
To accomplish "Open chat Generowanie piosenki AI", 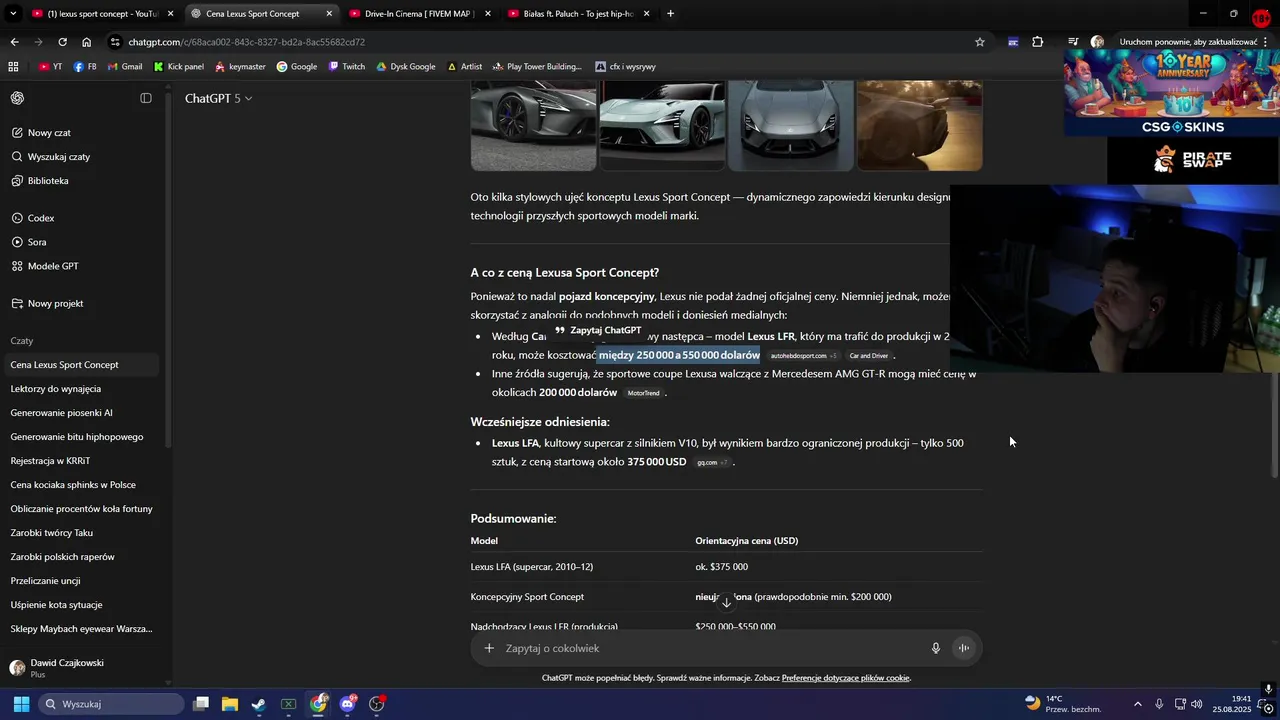I will 82,413.
